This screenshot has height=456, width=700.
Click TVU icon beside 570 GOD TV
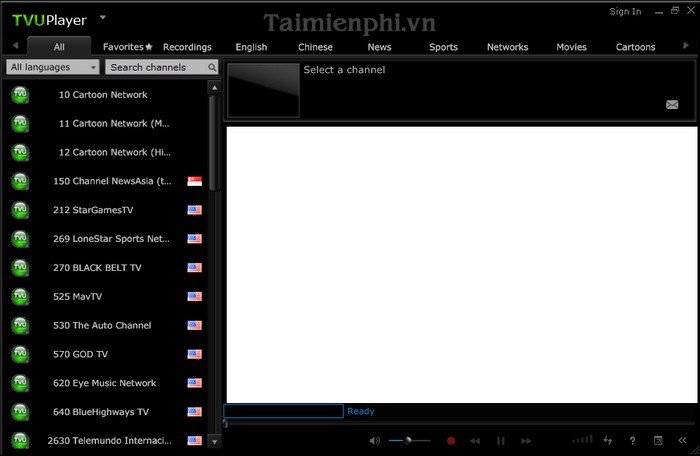pyautogui.click(x=20, y=354)
